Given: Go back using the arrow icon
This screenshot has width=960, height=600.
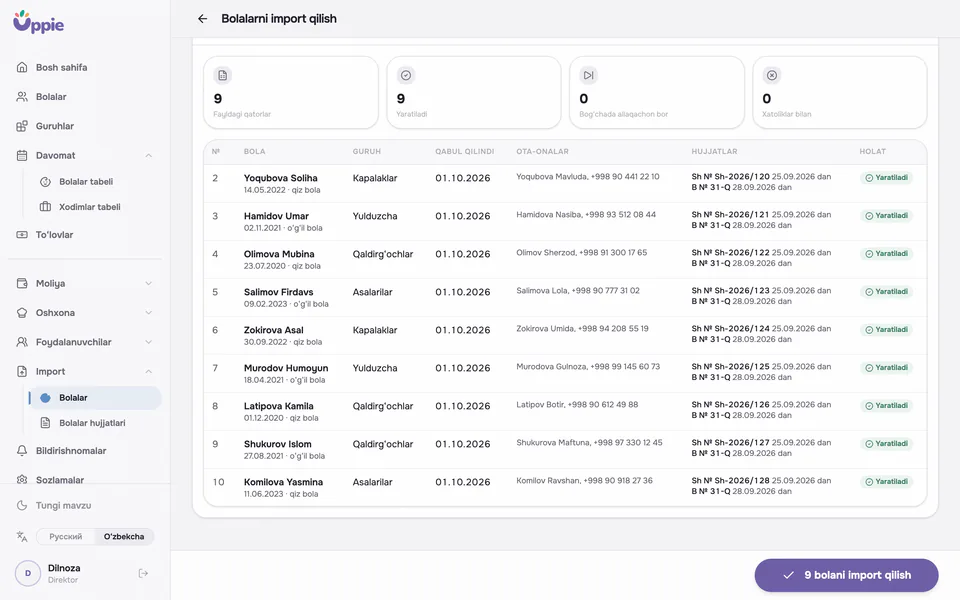Looking at the screenshot, I should click(203, 19).
